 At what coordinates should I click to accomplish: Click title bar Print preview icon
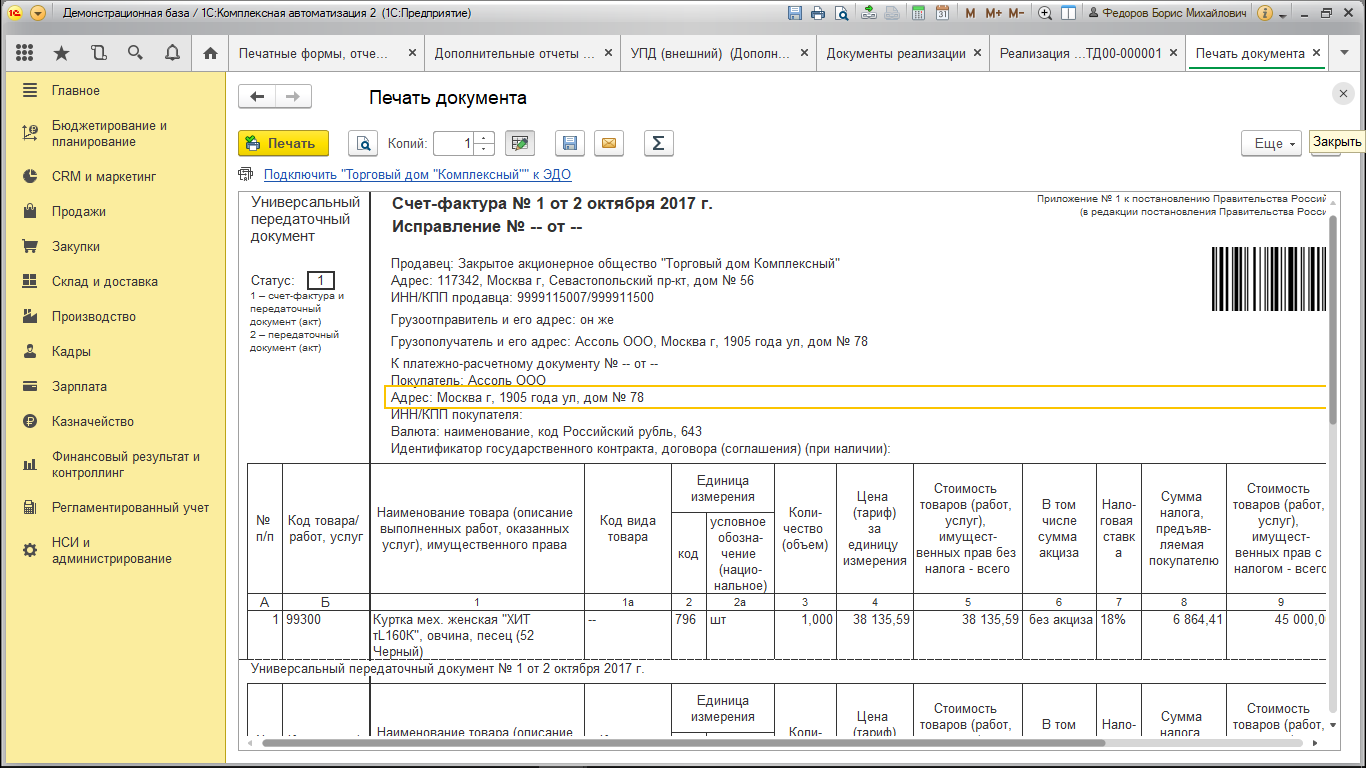pyautogui.click(x=842, y=13)
